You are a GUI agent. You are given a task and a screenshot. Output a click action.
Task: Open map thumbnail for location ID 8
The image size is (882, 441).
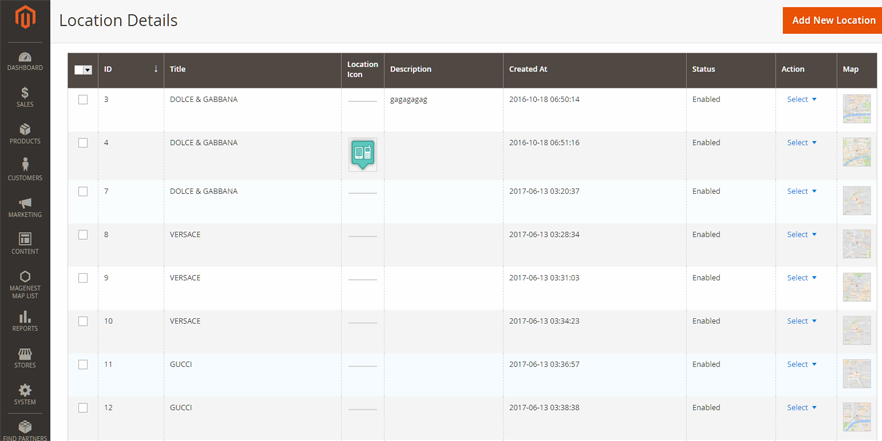click(x=857, y=244)
